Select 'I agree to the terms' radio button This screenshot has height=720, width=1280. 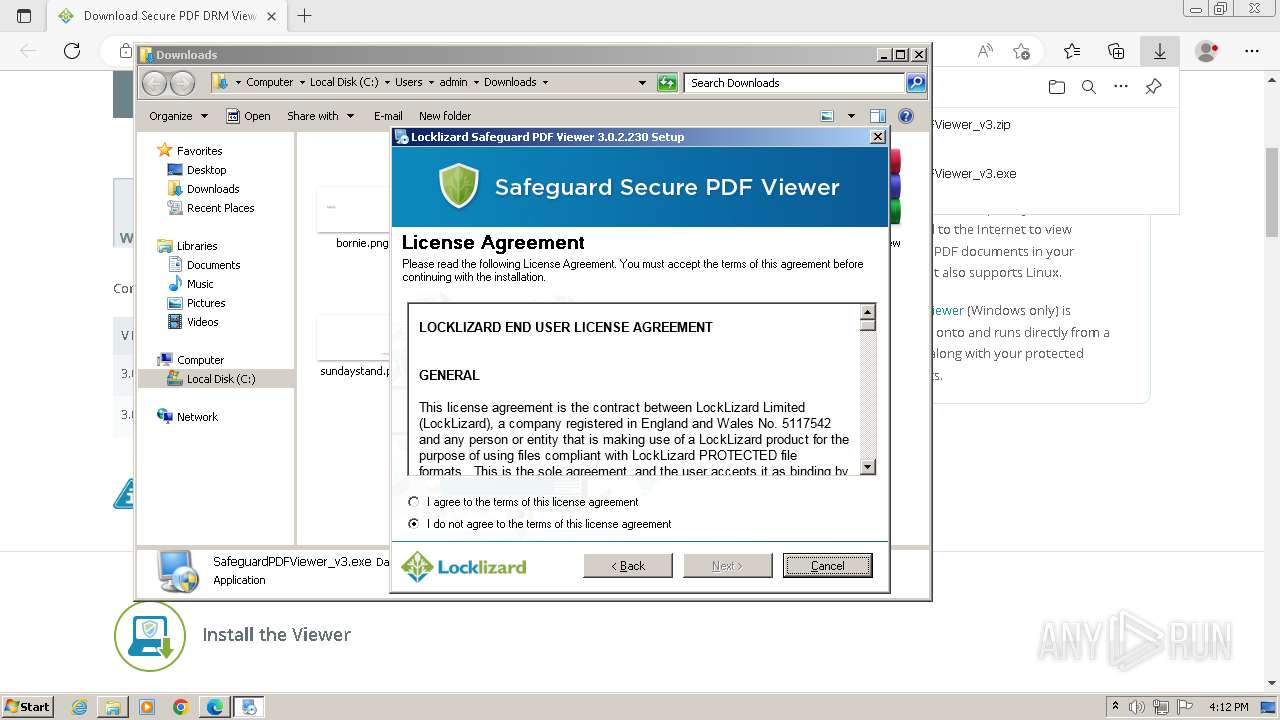pos(414,502)
